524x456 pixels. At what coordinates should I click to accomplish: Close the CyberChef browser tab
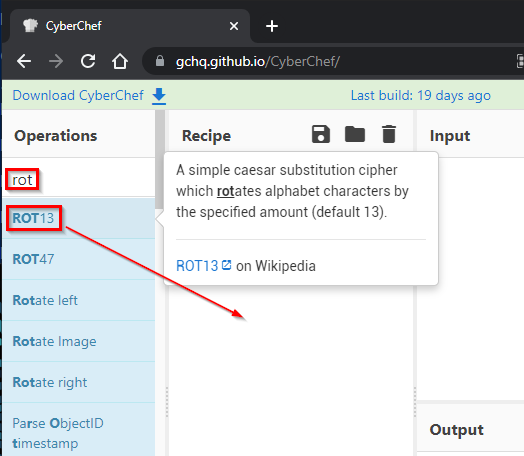pos(234,26)
